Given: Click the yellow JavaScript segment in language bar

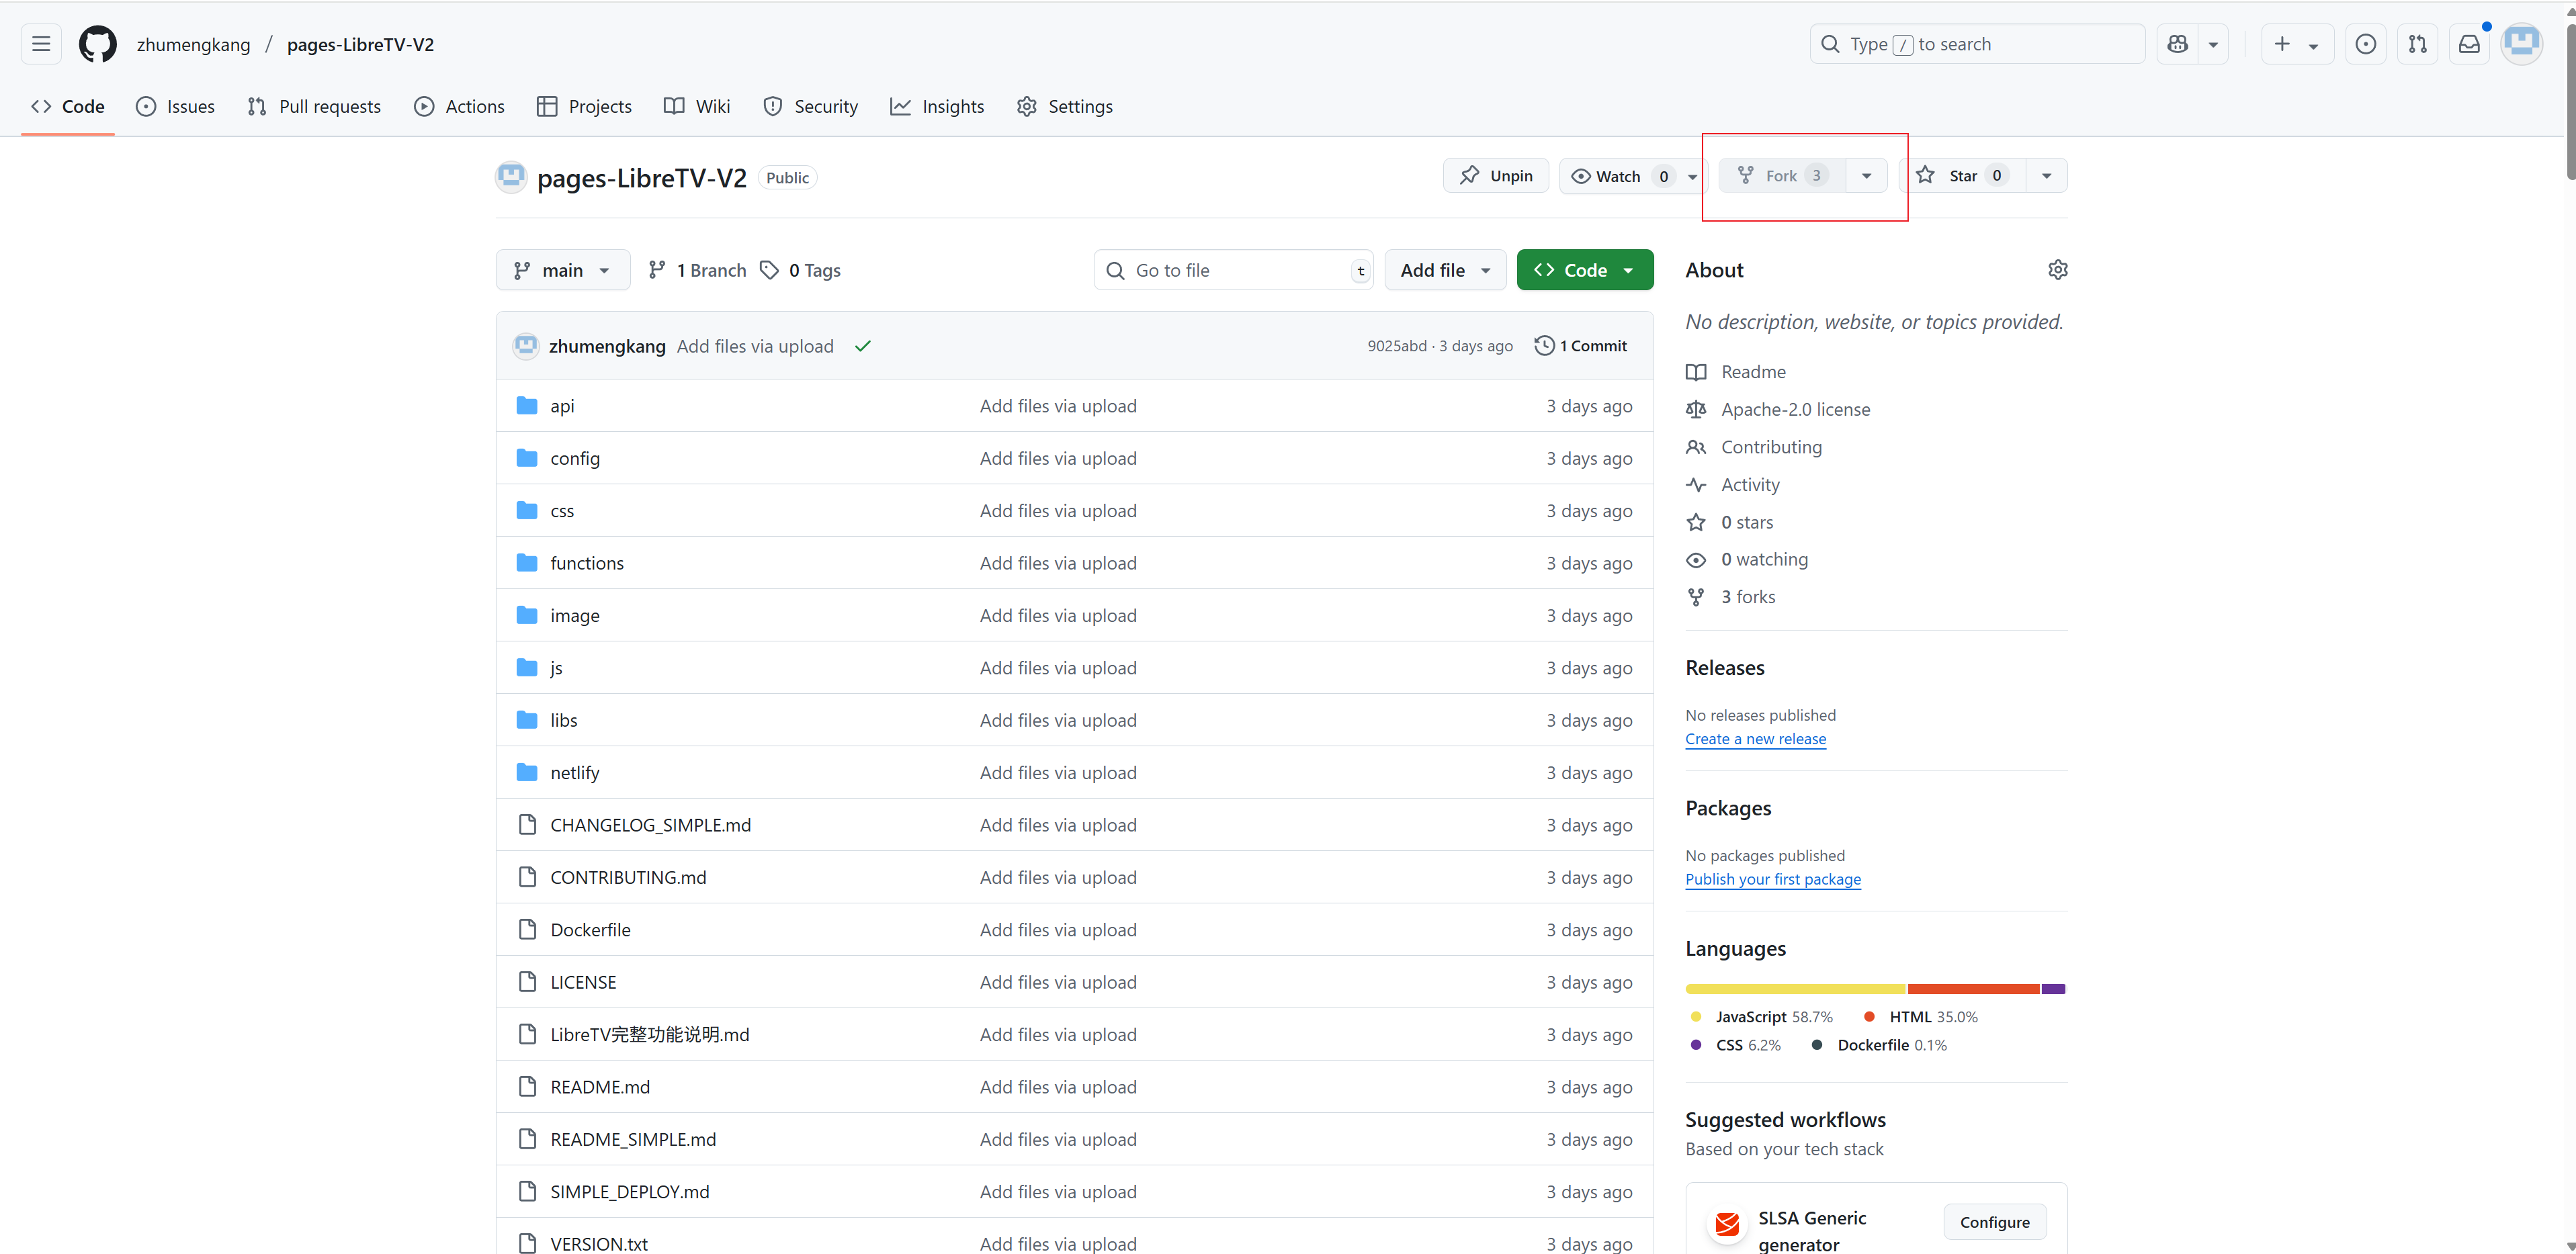Looking at the screenshot, I should 1796,989.
